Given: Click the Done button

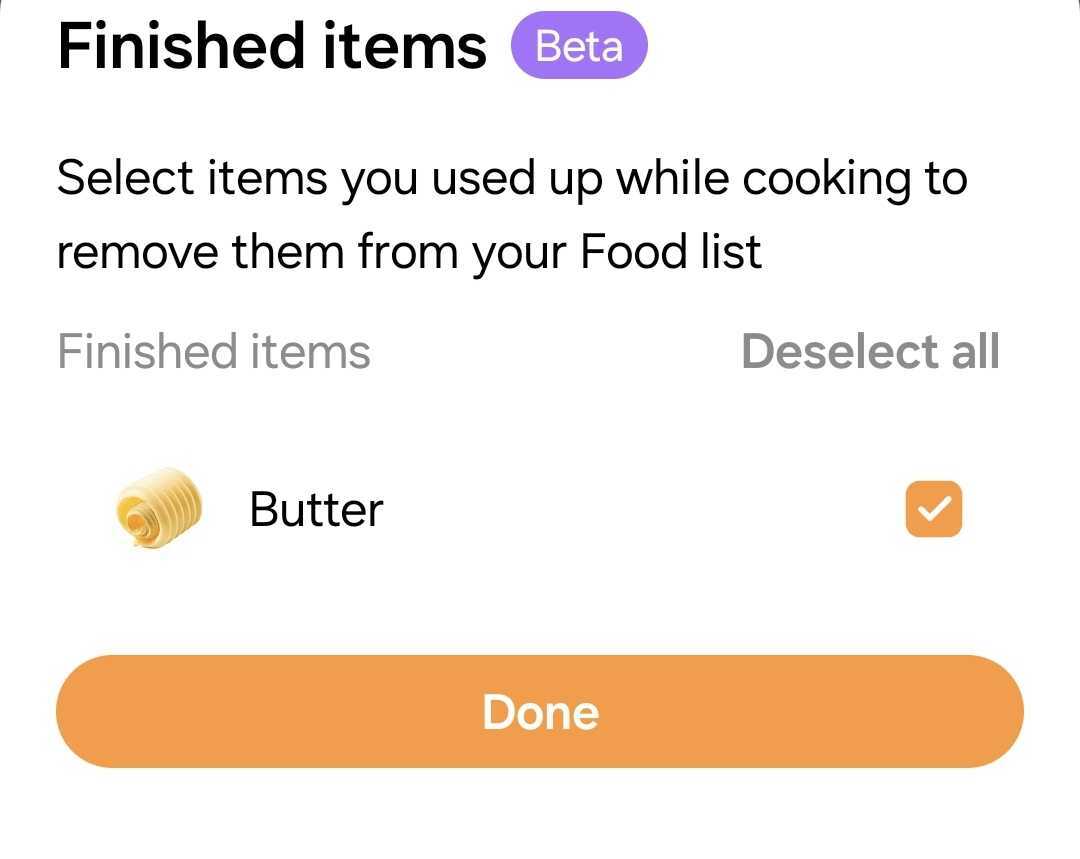Looking at the screenshot, I should (539, 712).
